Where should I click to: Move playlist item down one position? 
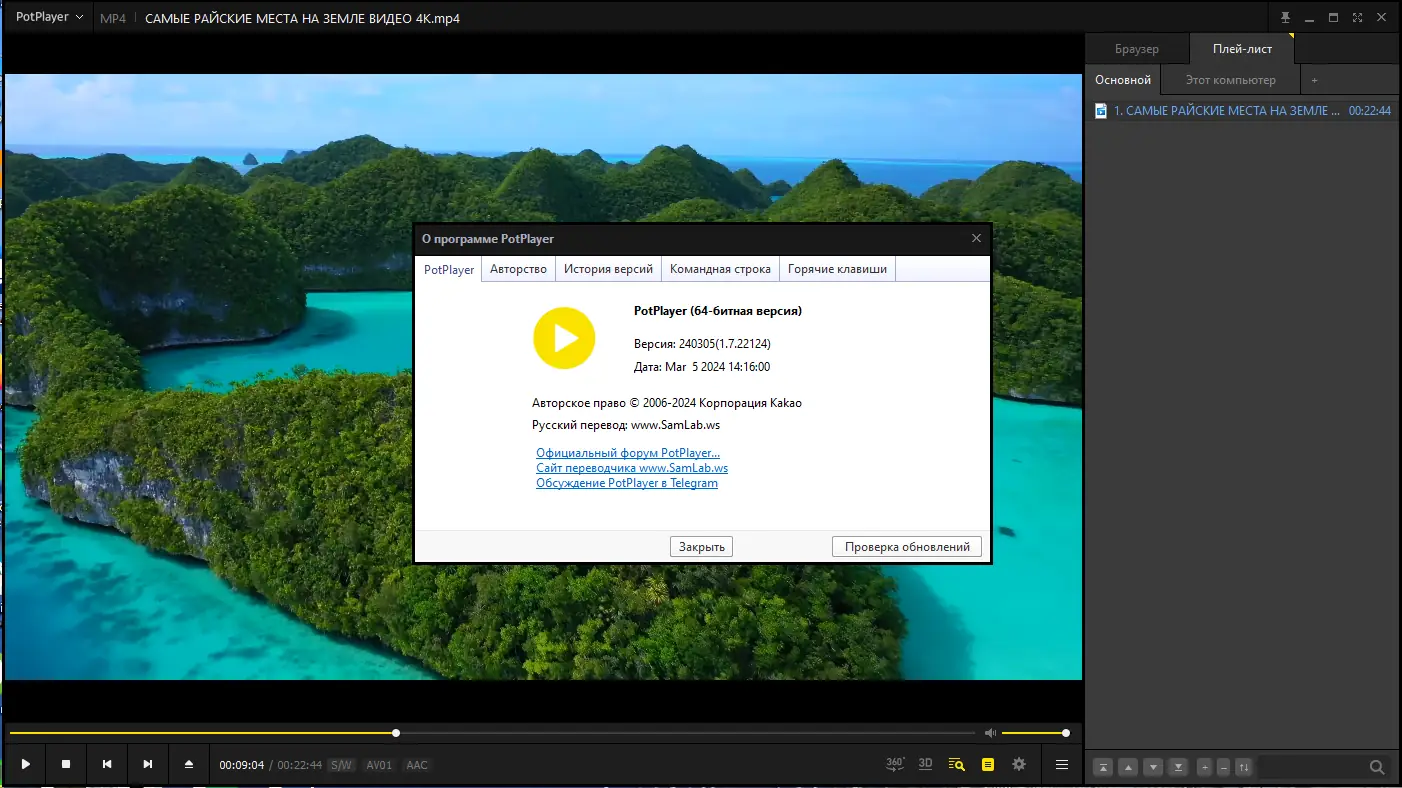pos(1153,767)
